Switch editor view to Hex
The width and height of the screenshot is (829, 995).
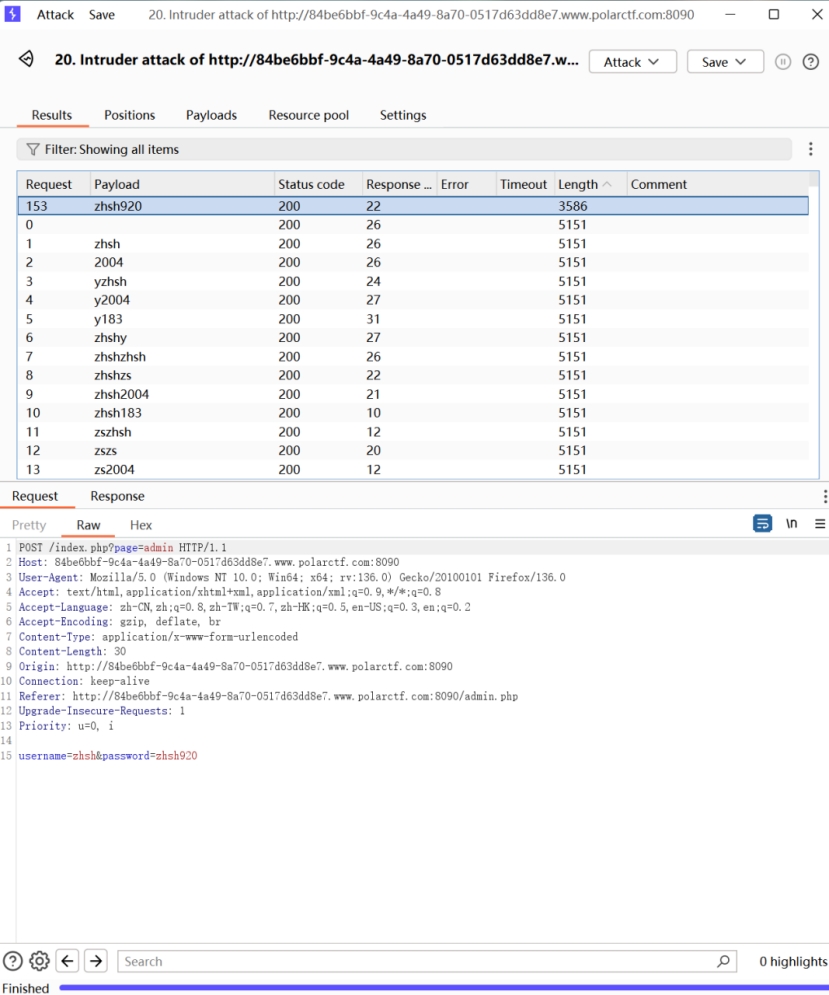click(141, 525)
